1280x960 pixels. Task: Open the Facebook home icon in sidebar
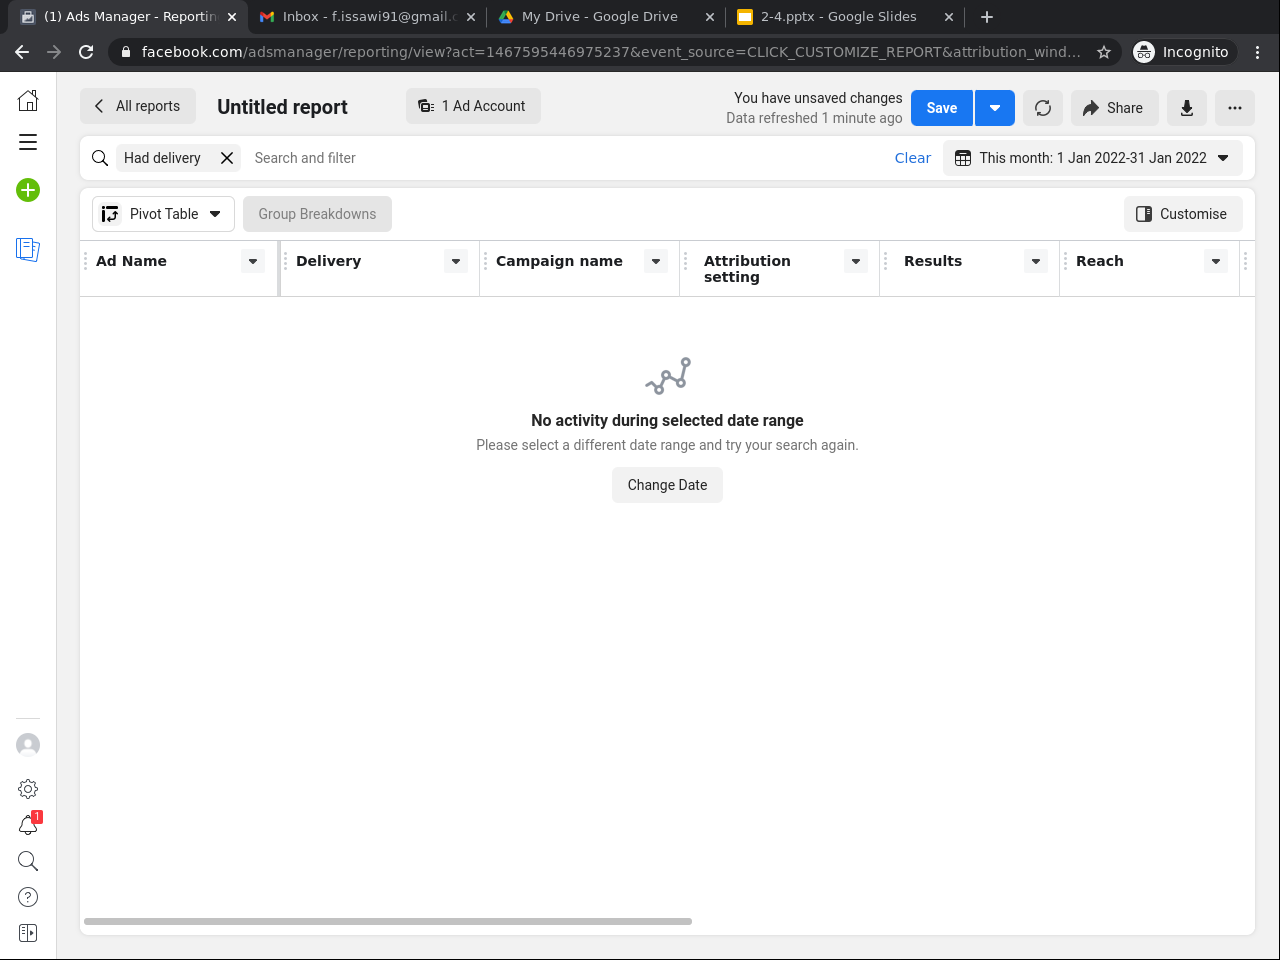point(28,100)
